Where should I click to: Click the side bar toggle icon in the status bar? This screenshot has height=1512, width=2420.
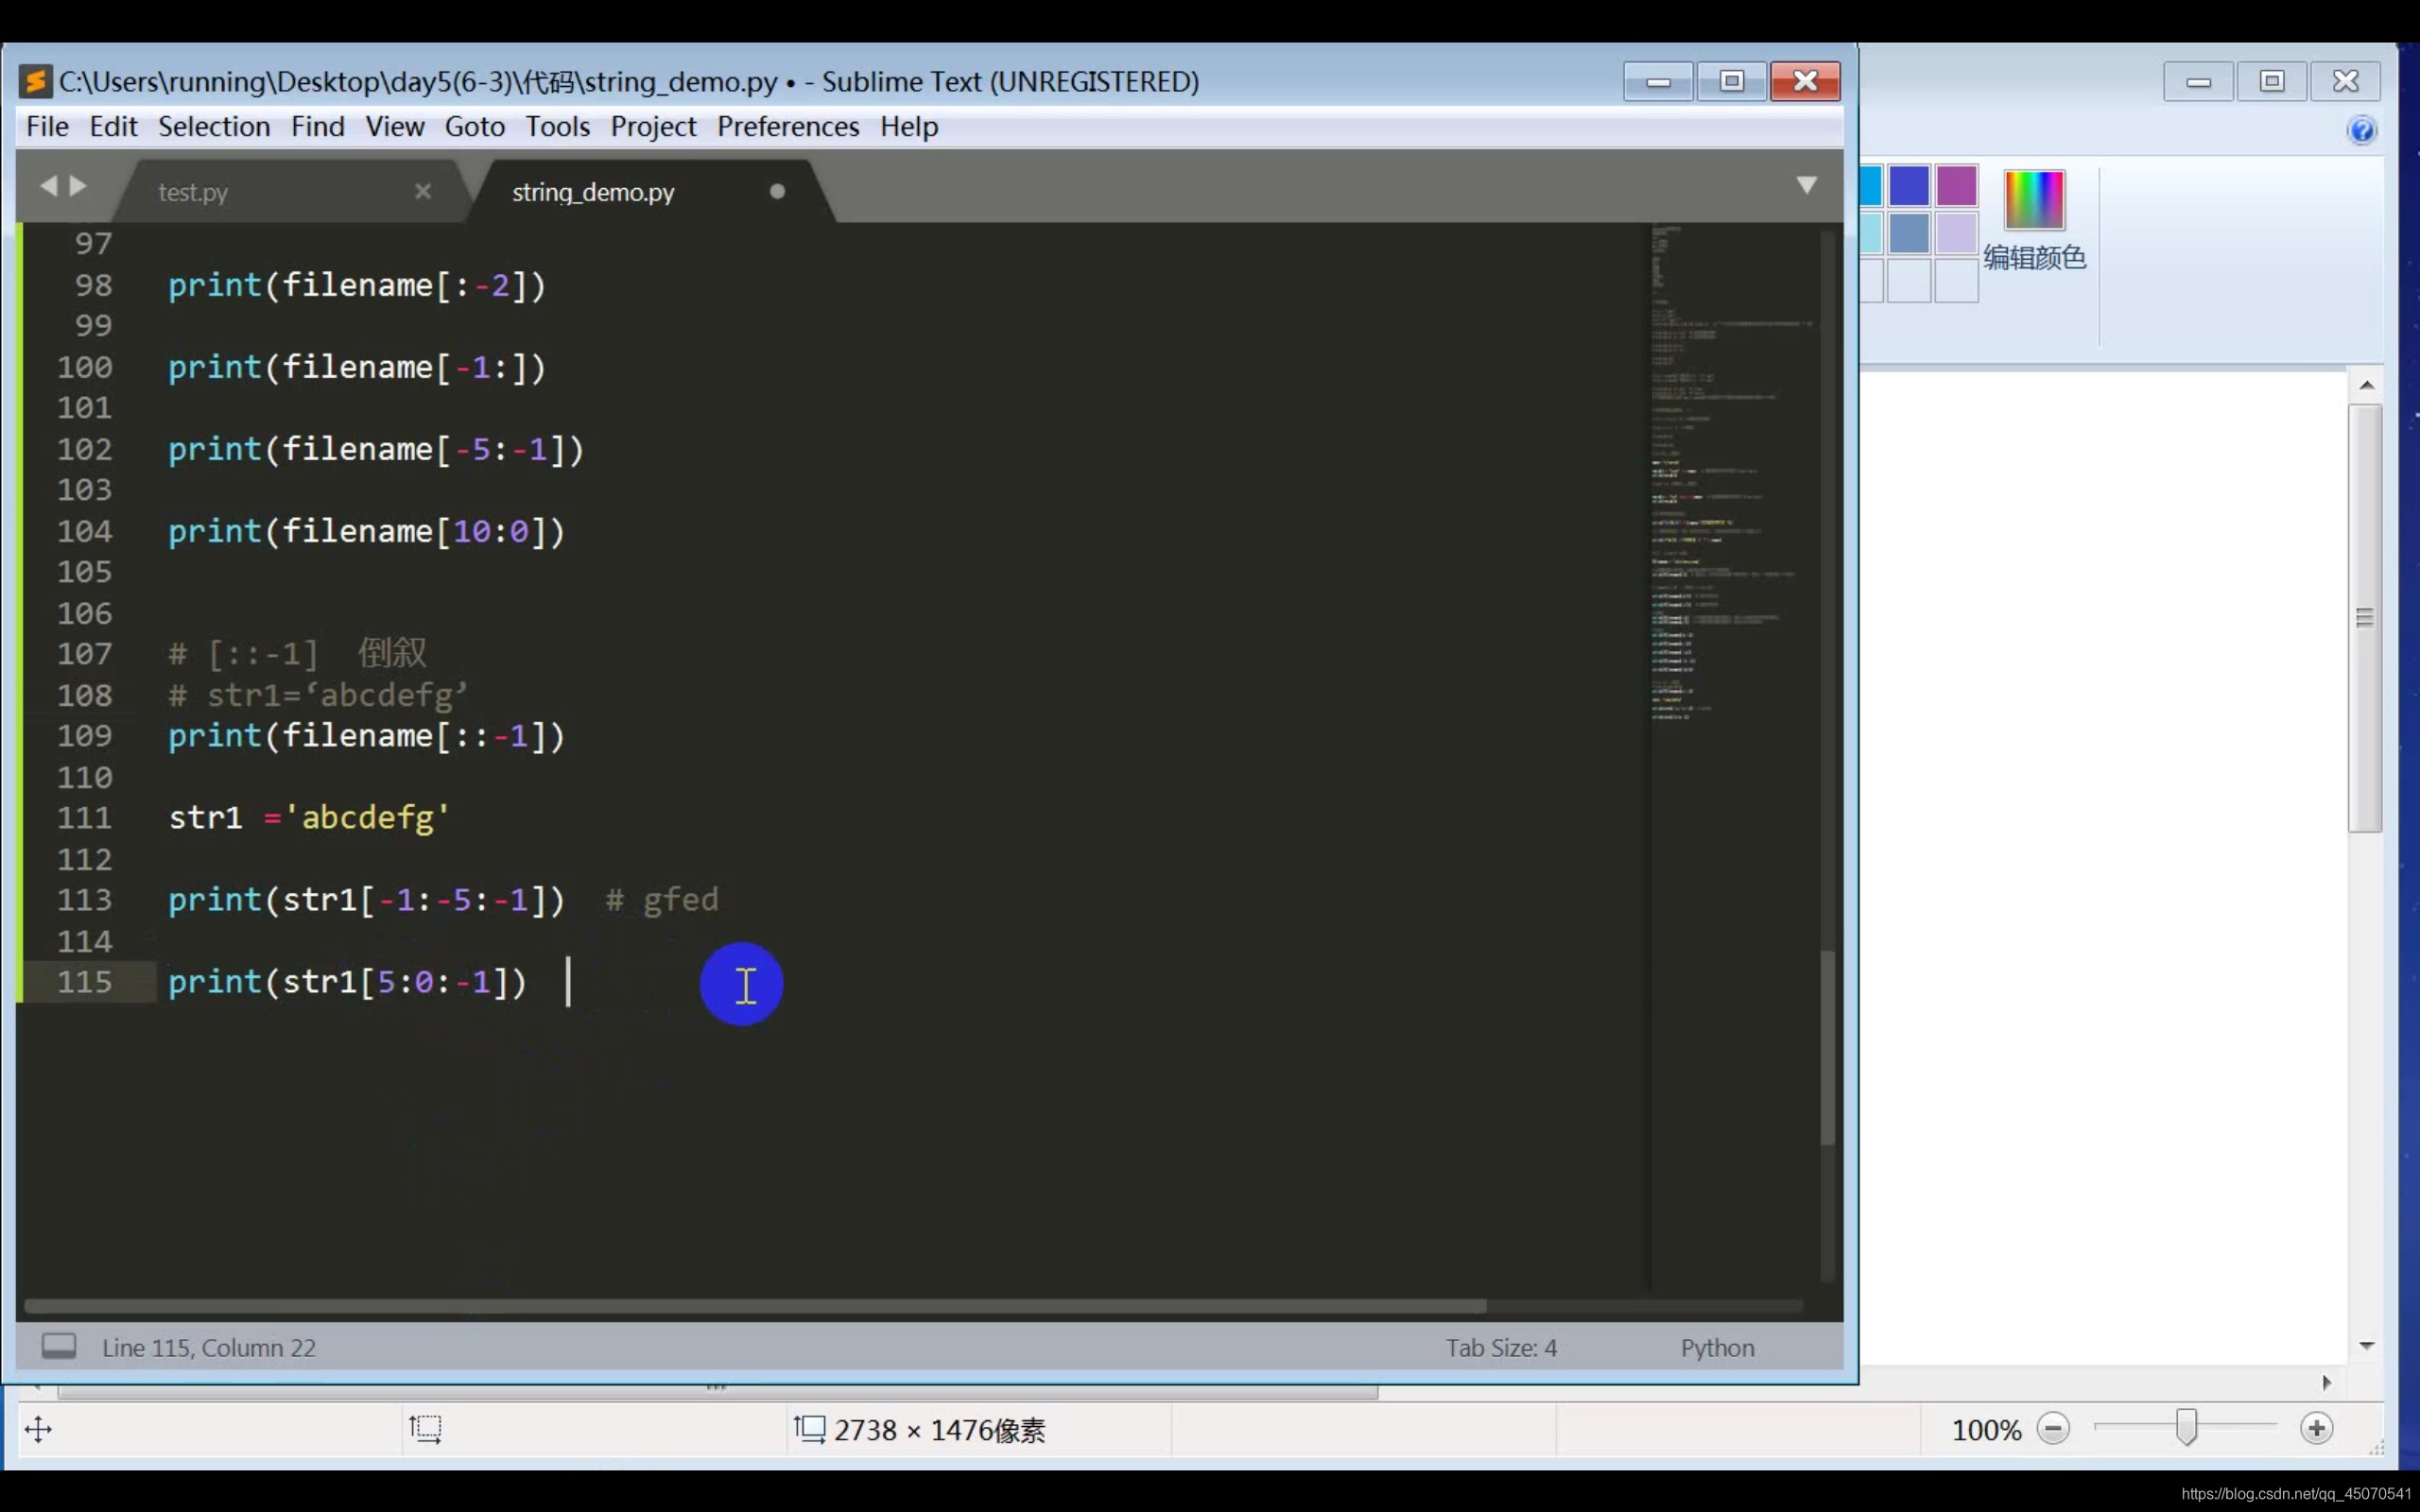coord(59,1346)
